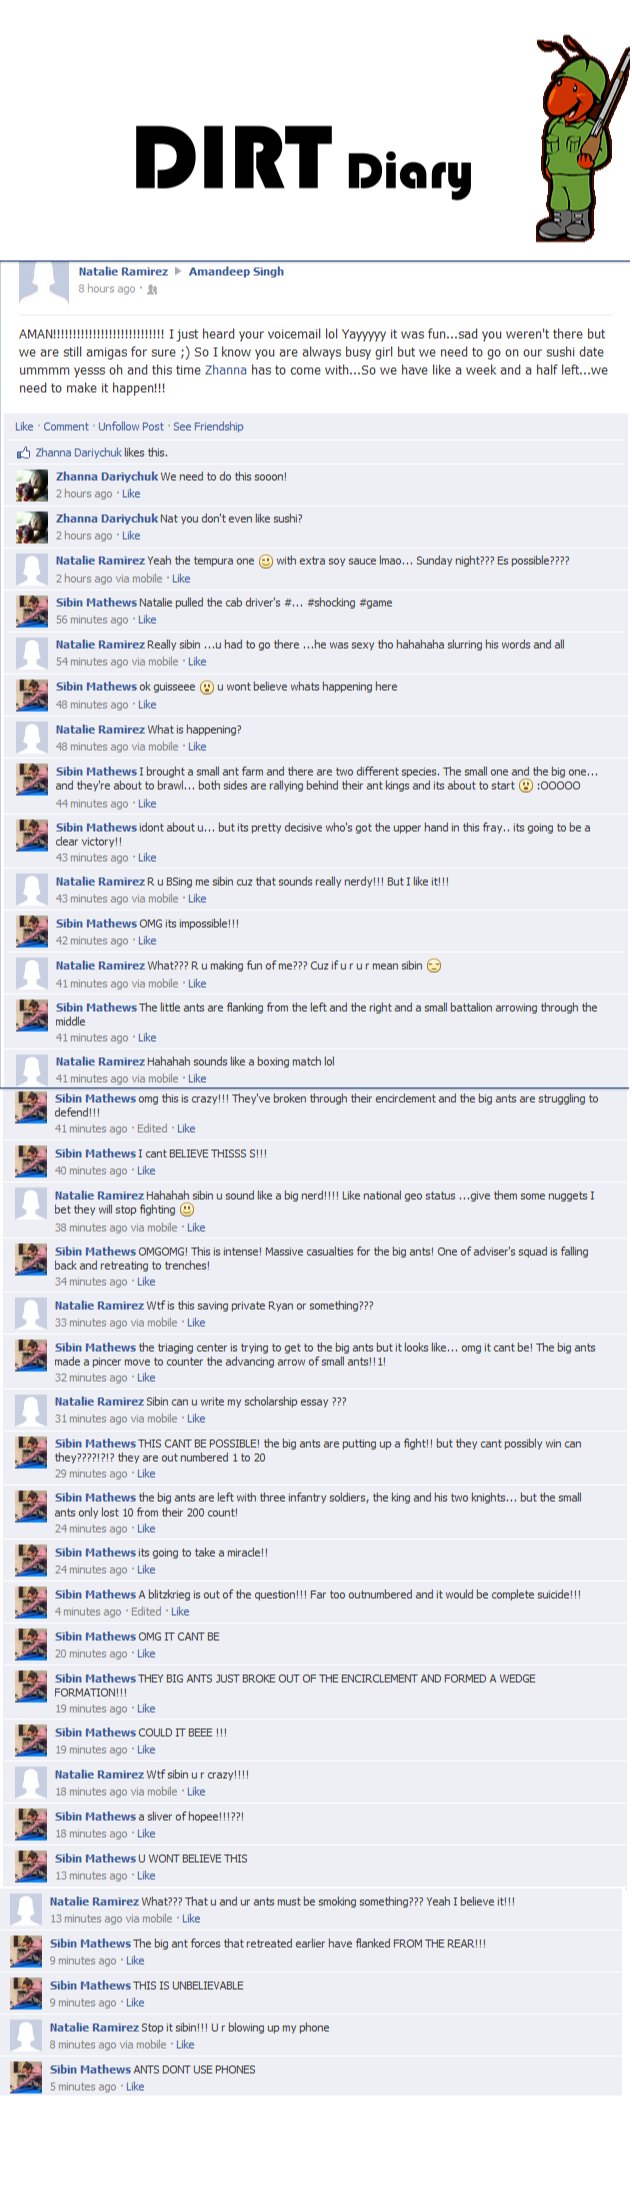
Task: Like the original post to Amandeep Singh
Action: click(24, 427)
